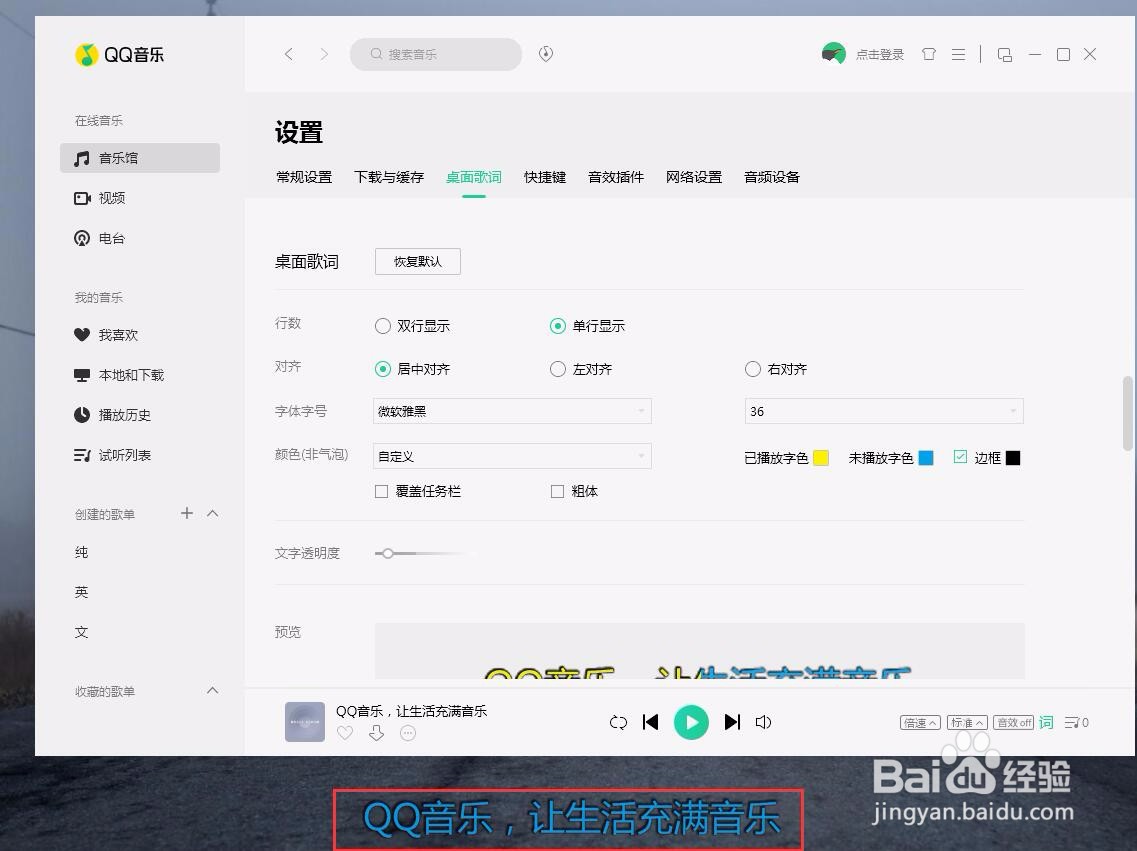Click the listen-by-voice microphone icon

pos(545,54)
